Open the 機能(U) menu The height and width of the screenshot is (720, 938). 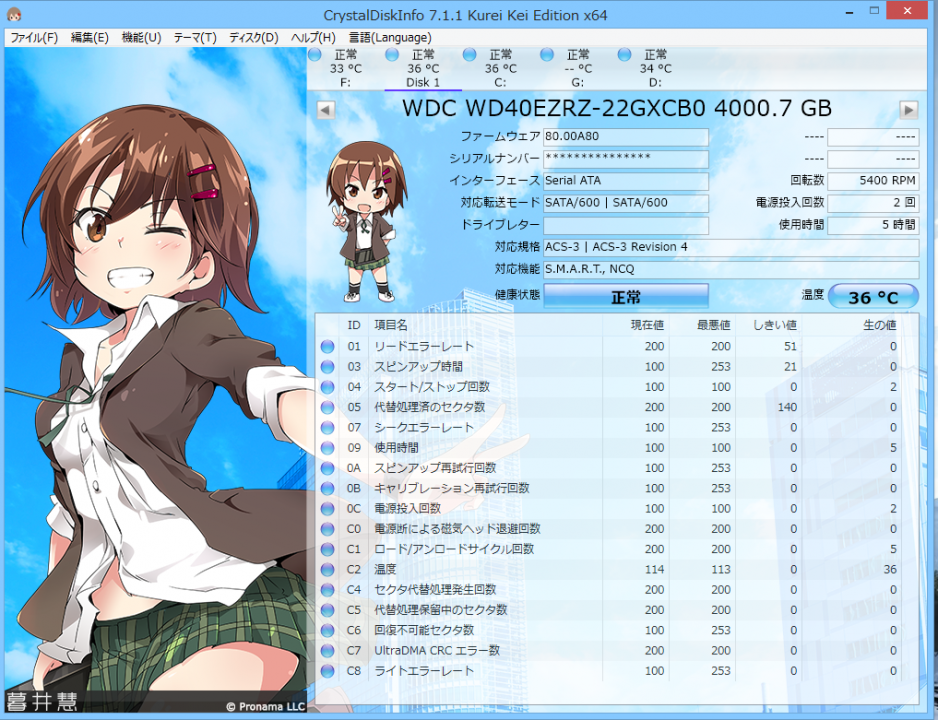(x=141, y=38)
